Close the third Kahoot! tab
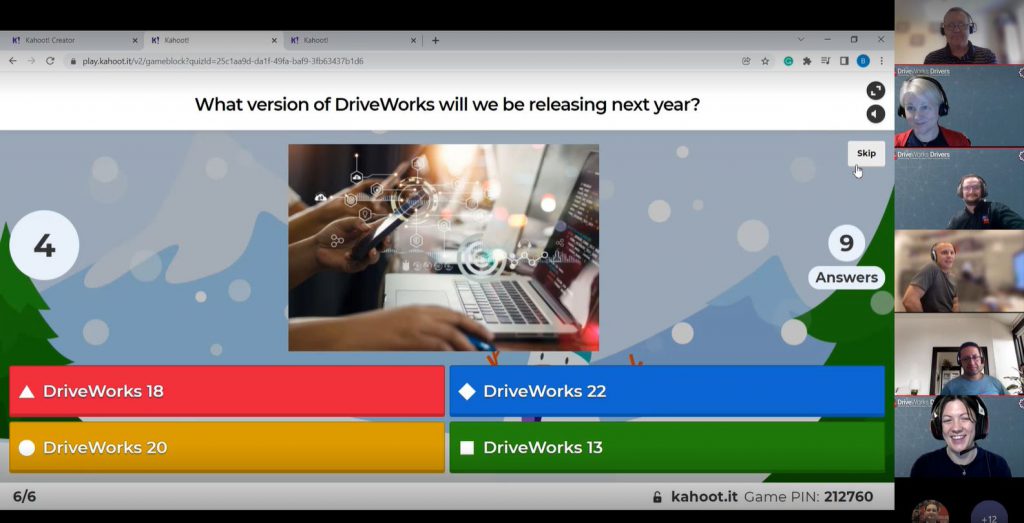 (413, 40)
